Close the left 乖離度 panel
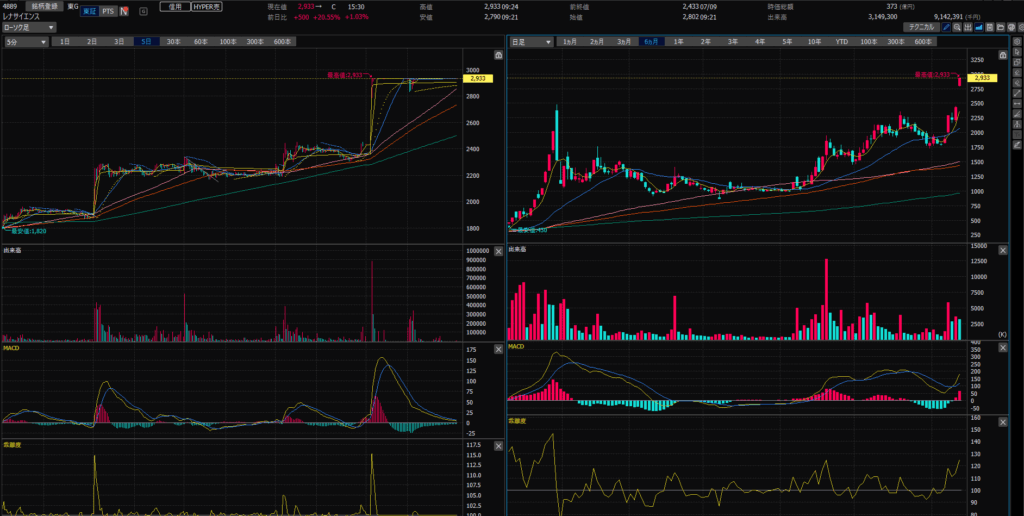1024x516 pixels. coord(498,446)
